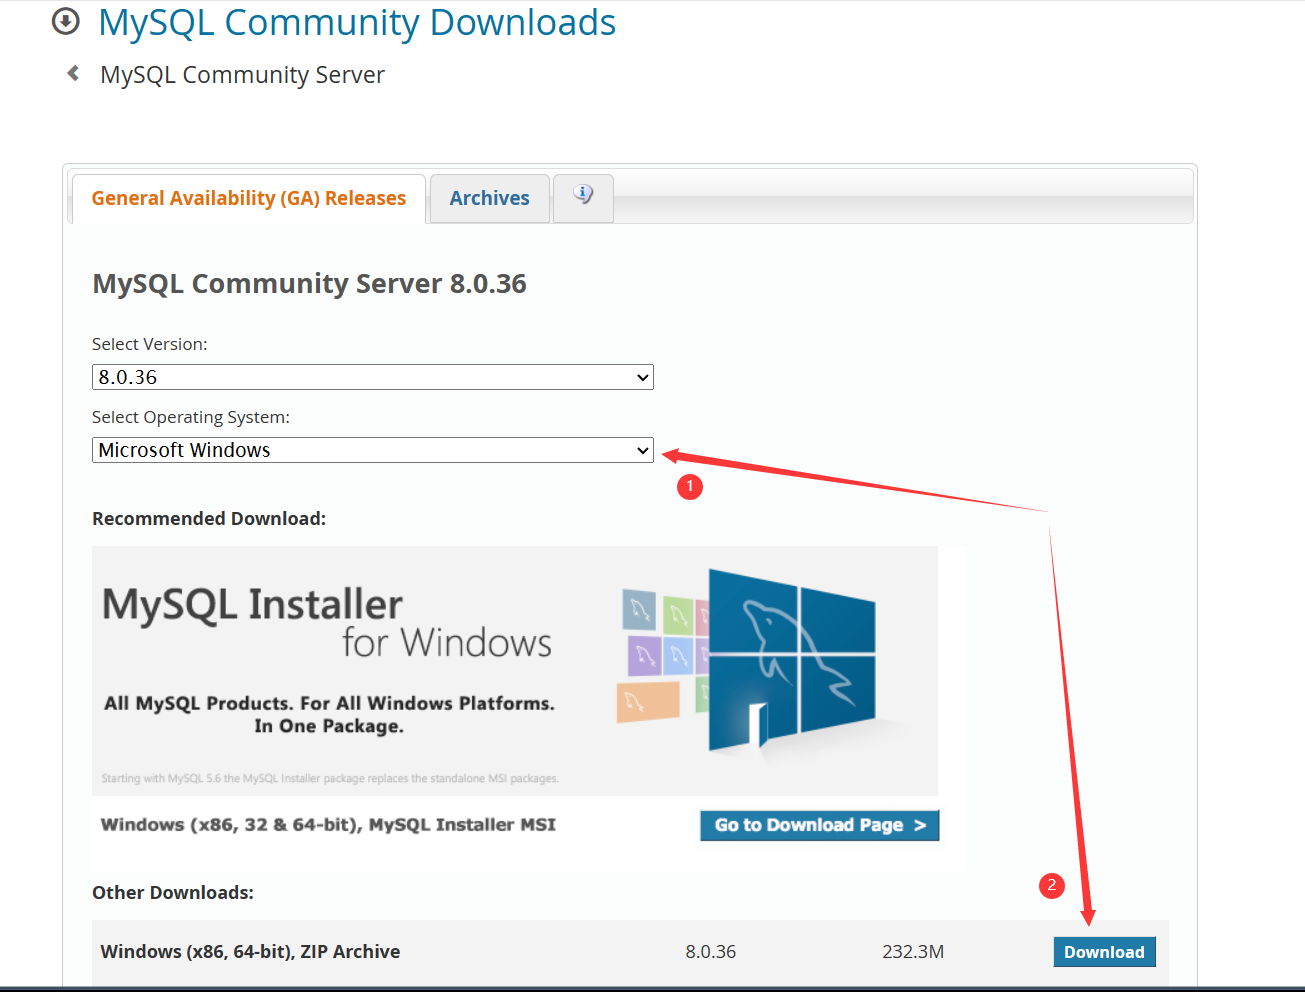Click the back arrow next to MySQL Community Server
Viewport: 1305px width, 992px height.
73,73
